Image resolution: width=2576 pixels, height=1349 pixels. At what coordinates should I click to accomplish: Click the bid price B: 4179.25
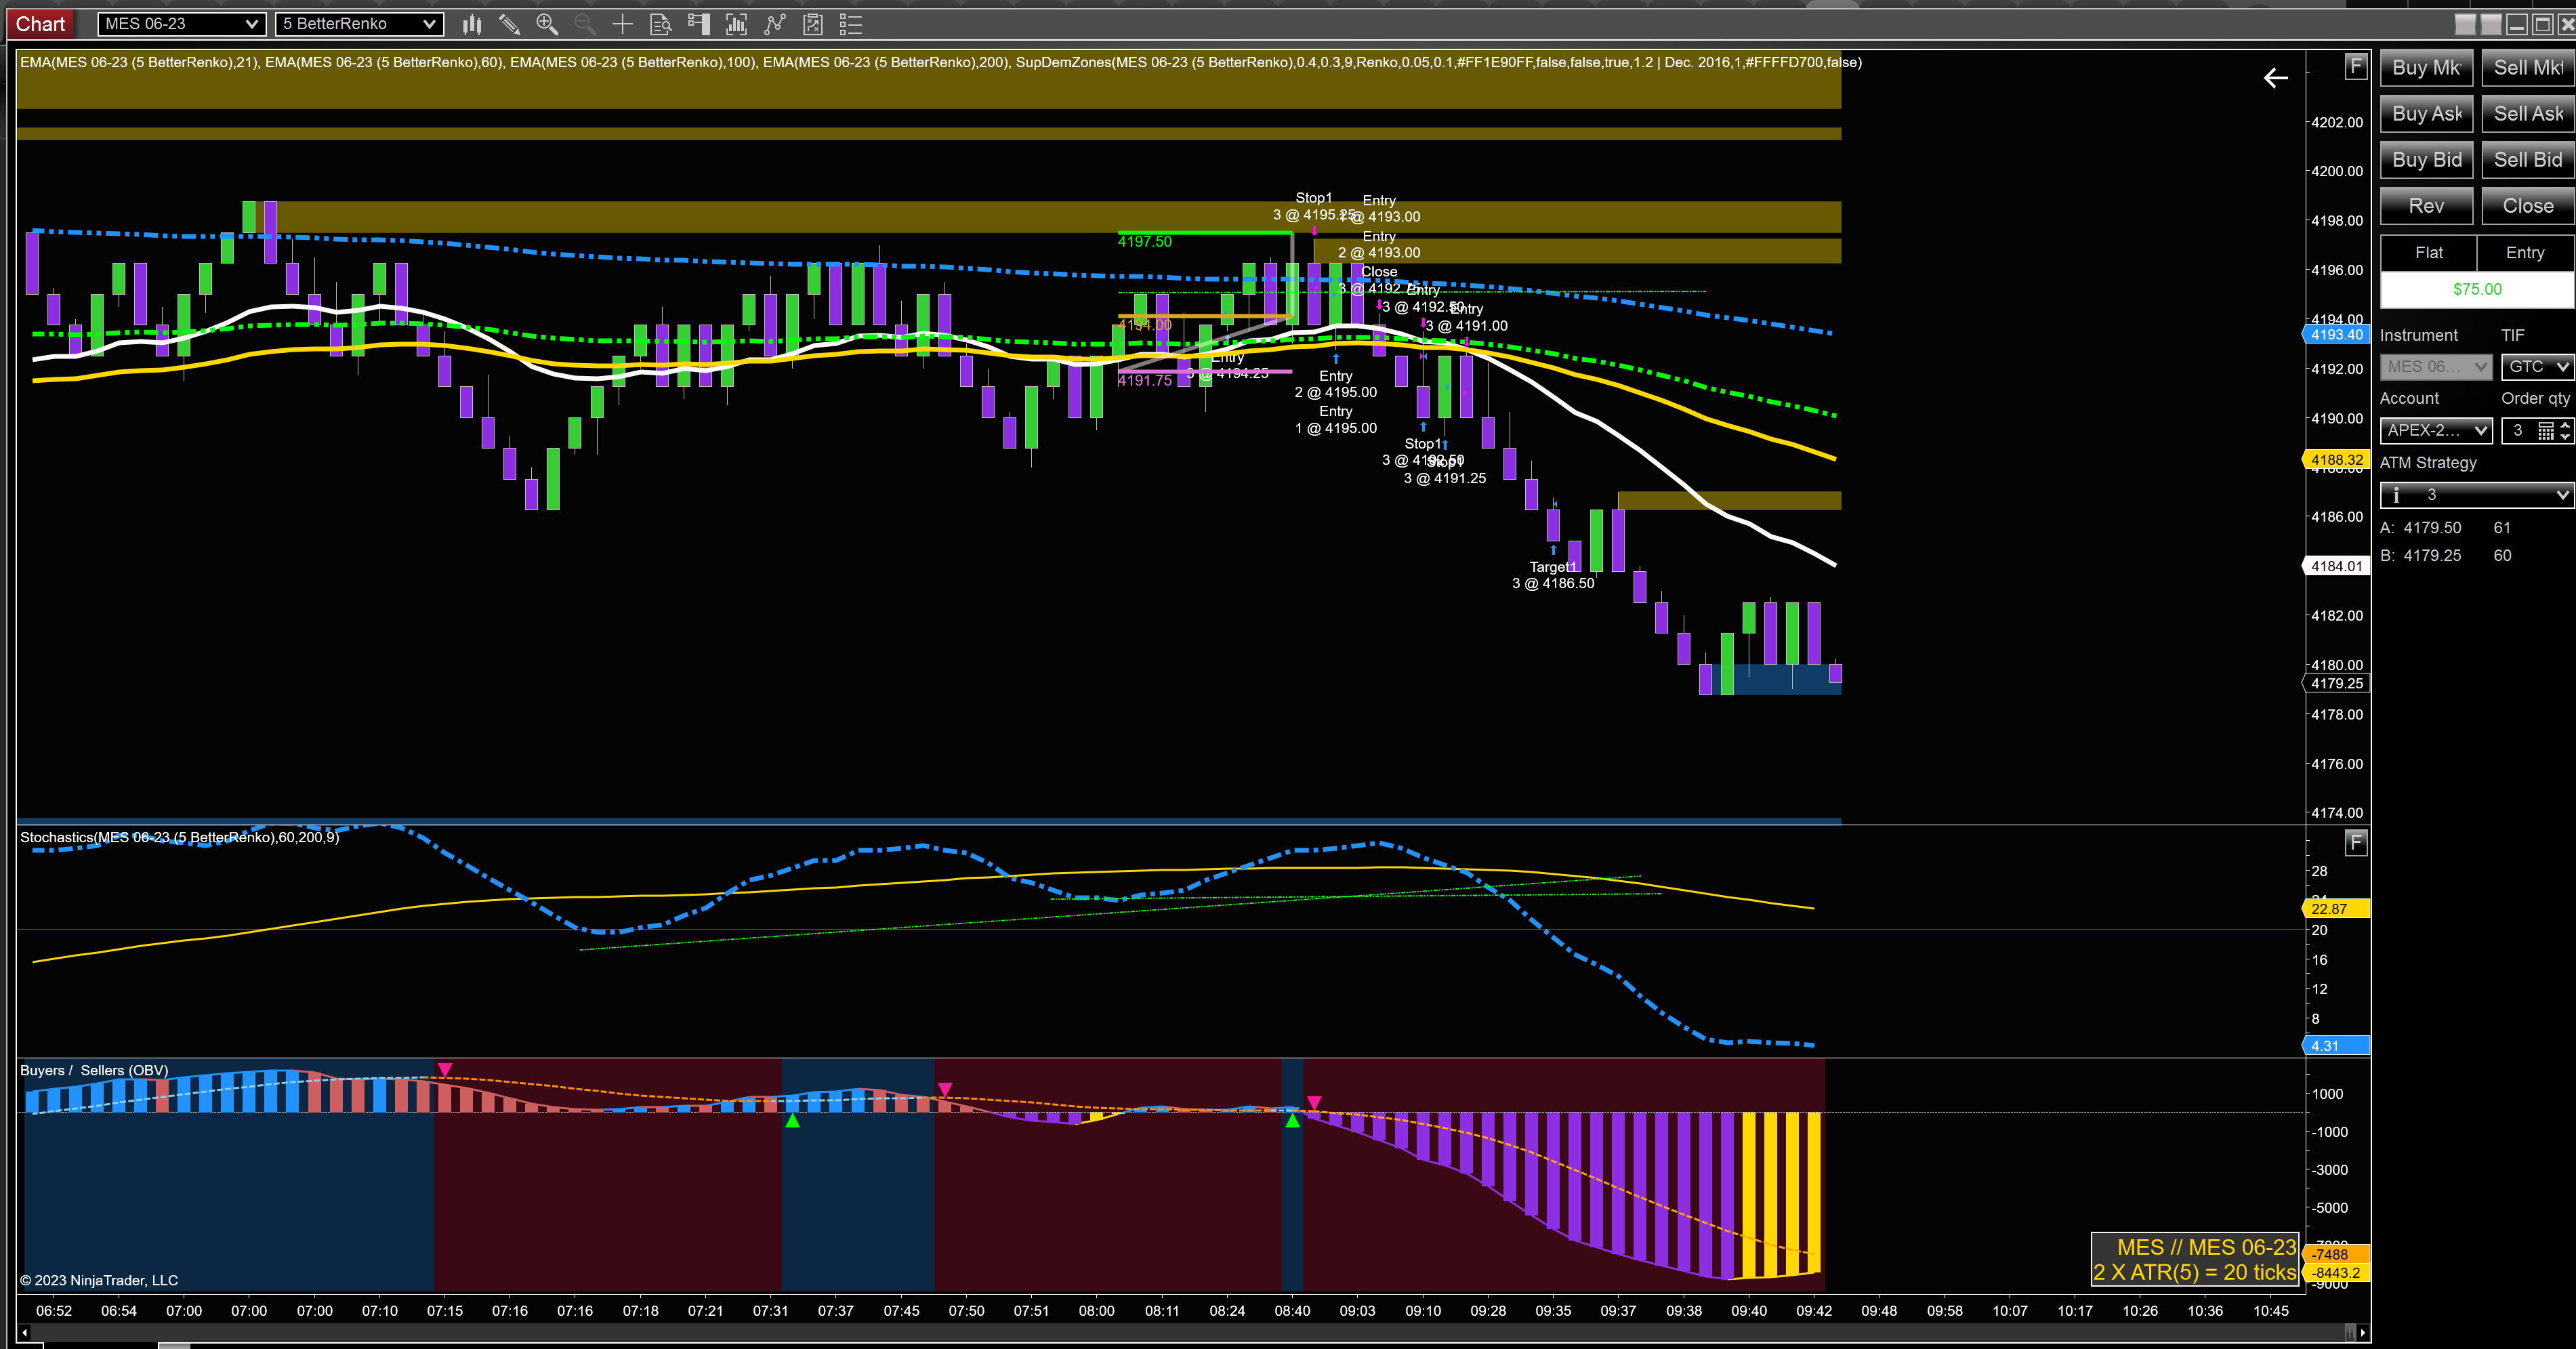pos(2420,556)
